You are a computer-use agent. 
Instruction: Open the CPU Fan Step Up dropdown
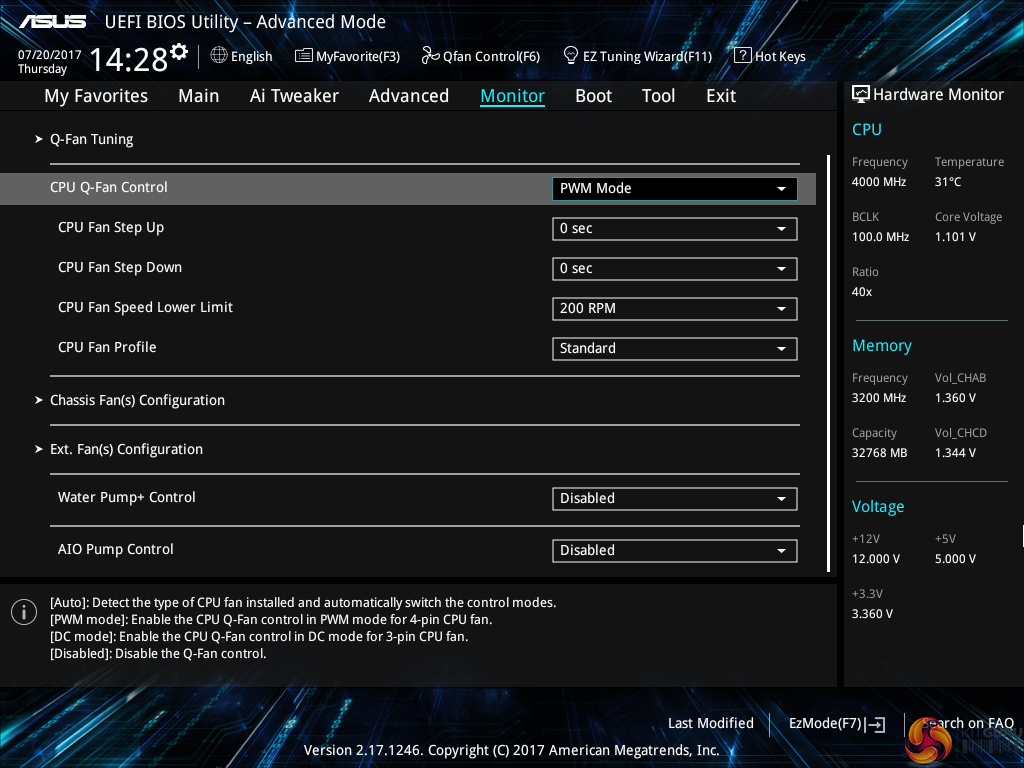[x=675, y=229]
